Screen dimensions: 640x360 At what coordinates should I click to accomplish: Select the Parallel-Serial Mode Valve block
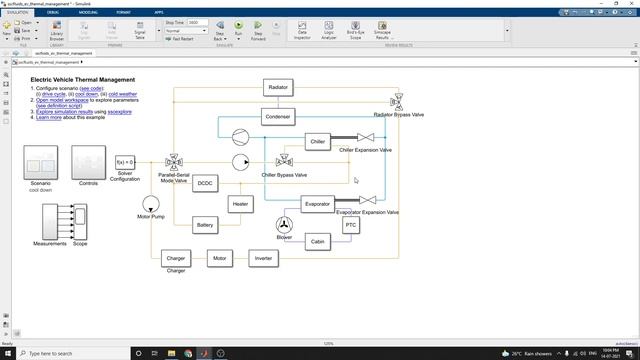174,162
